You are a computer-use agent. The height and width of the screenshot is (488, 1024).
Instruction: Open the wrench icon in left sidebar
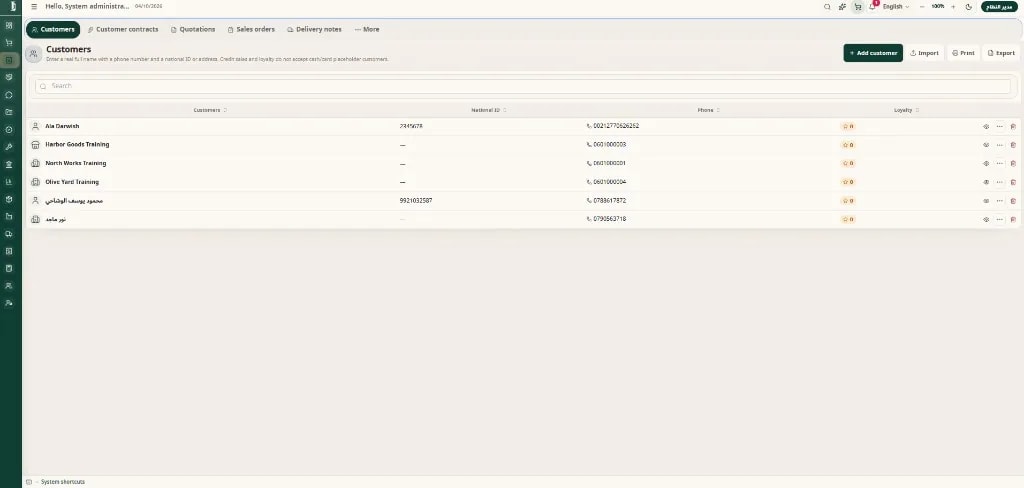pos(8,147)
